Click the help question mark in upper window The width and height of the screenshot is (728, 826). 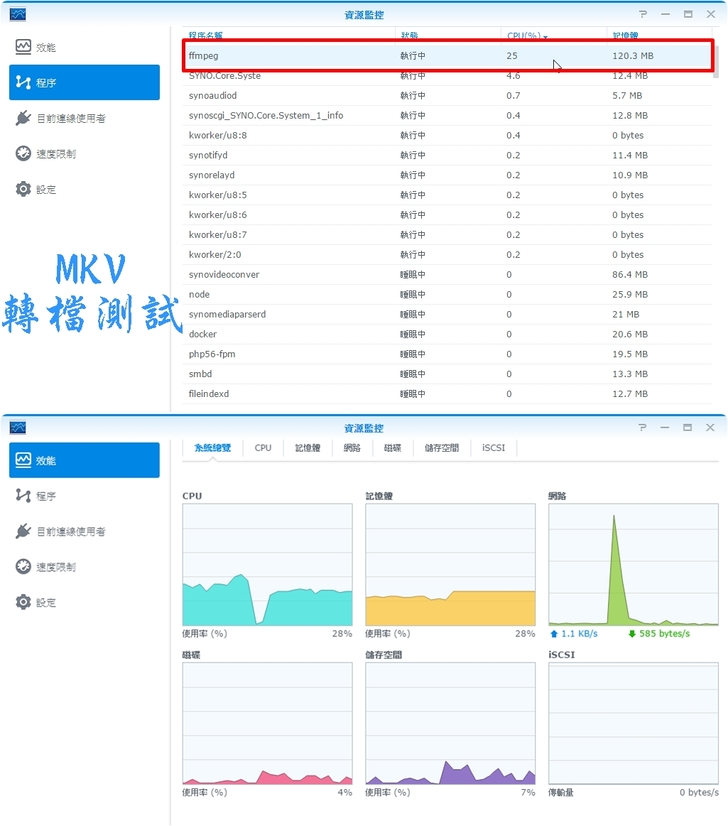[x=642, y=14]
